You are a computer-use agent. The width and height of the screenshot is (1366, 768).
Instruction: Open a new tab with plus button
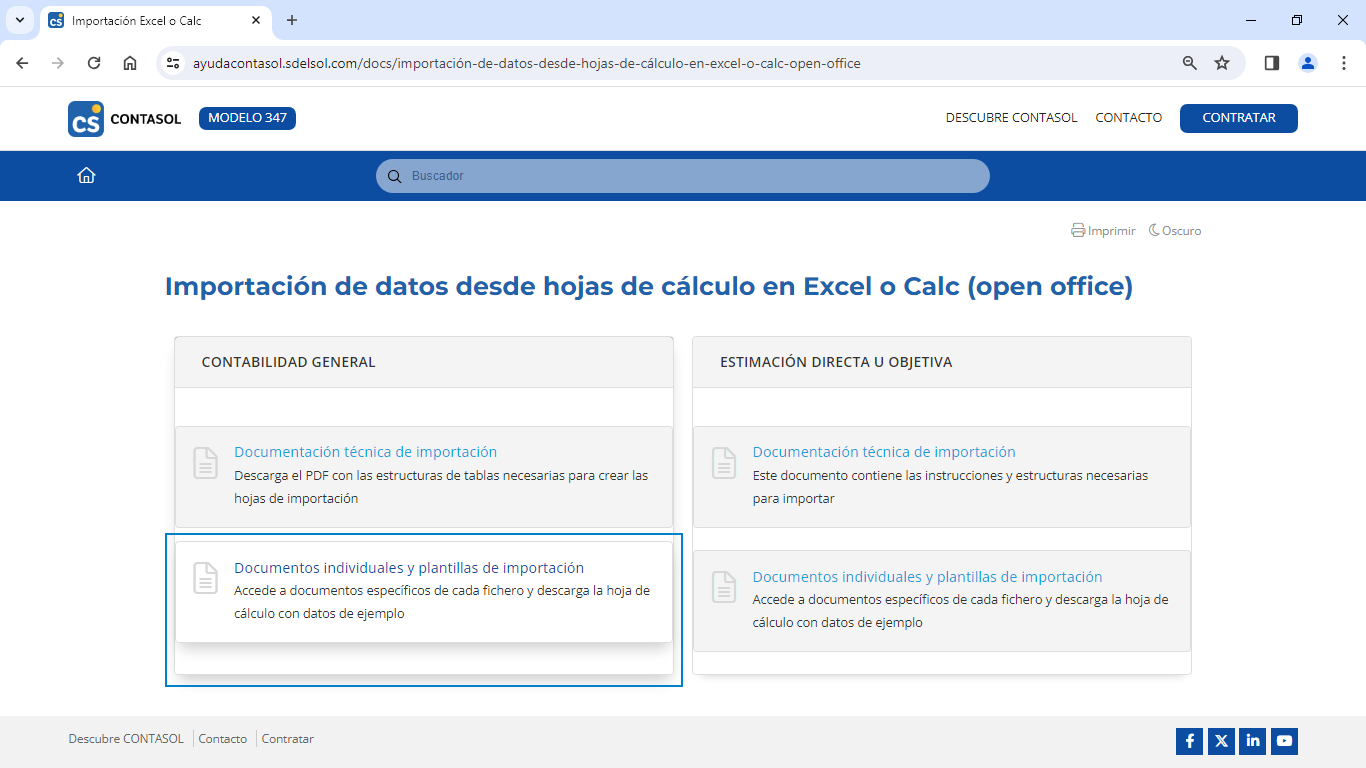(x=292, y=20)
